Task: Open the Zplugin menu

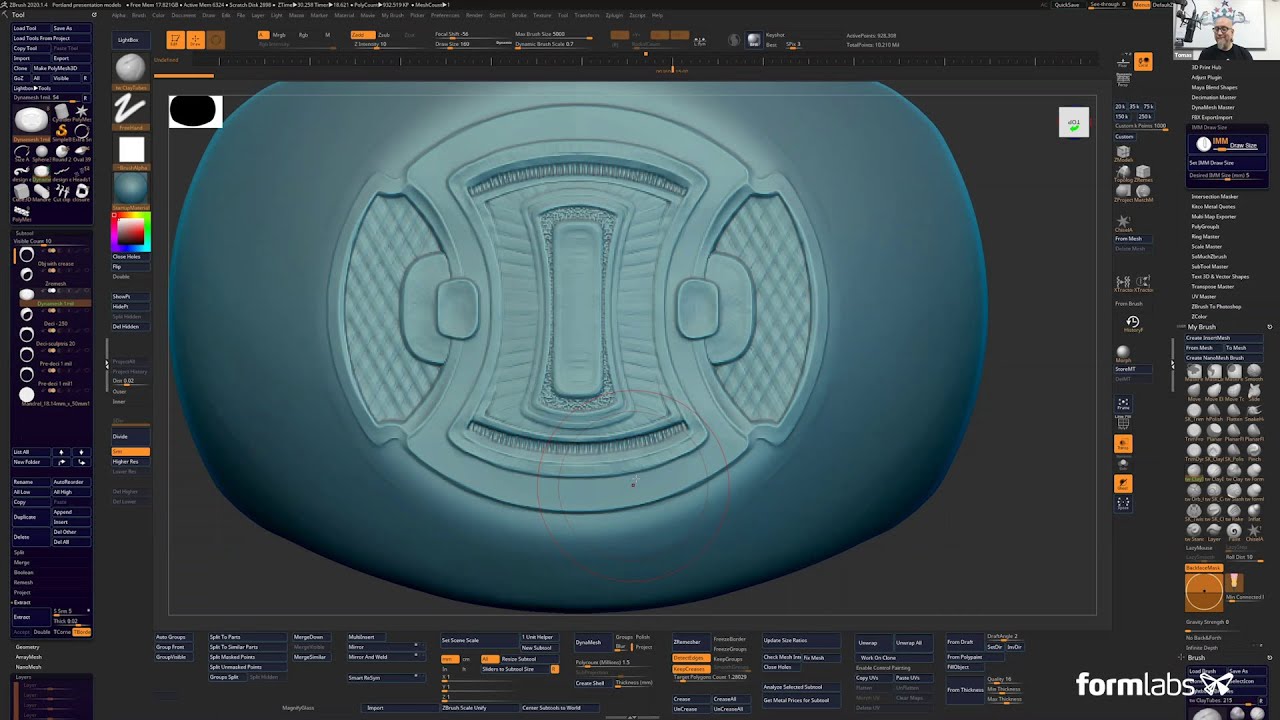Action: coord(614,15)
